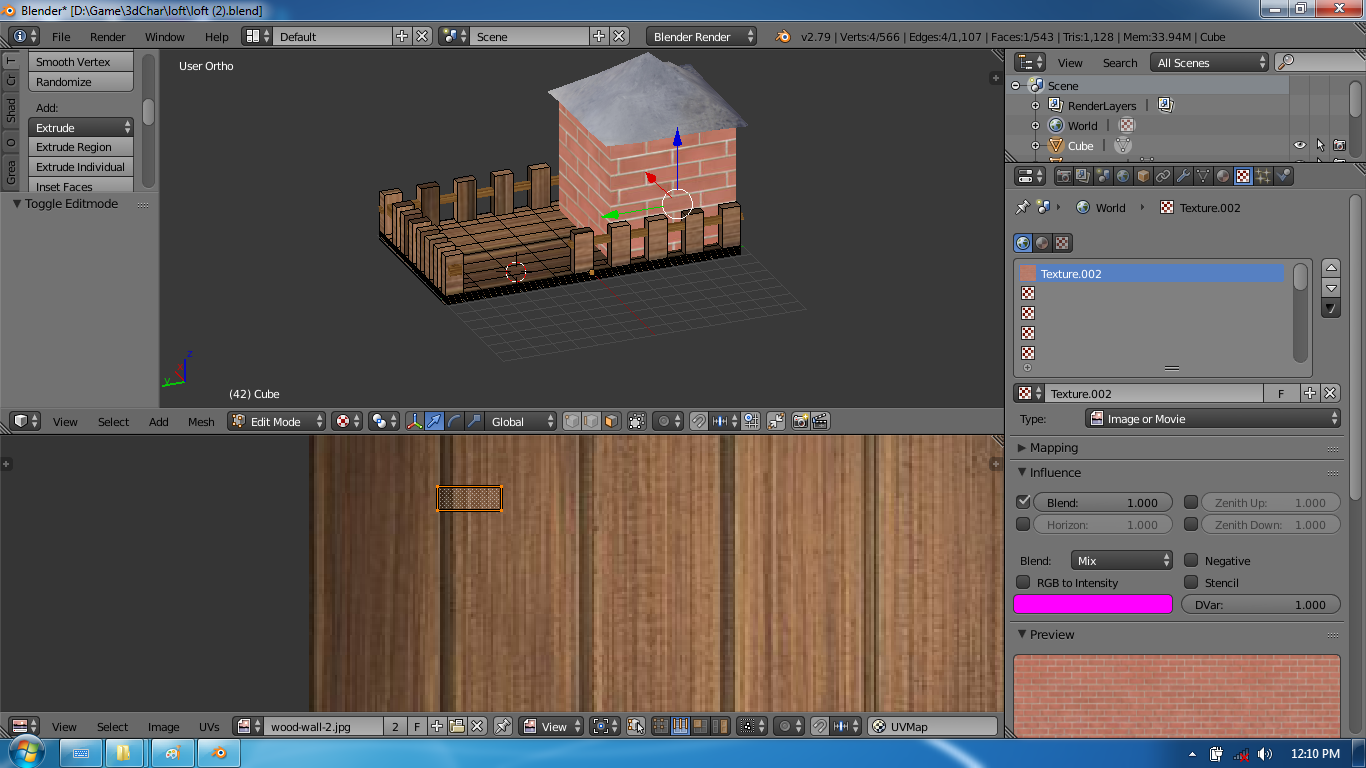The image size is (1366, 768).
Task: Open the Mesh menu in the 3D viewport
Action: pos(200,421)
